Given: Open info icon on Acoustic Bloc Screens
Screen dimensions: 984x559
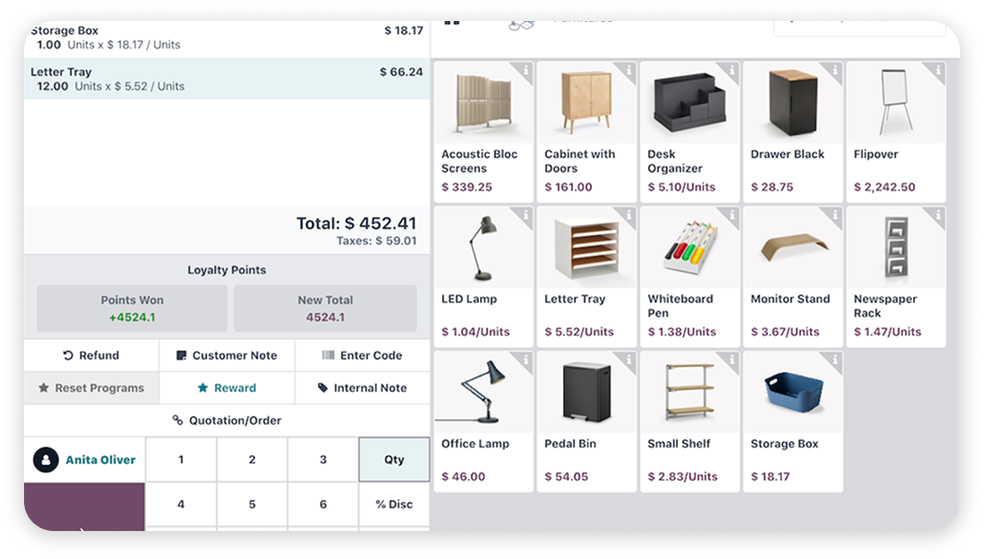Looking at the screenshot, I should click(524, 70).
